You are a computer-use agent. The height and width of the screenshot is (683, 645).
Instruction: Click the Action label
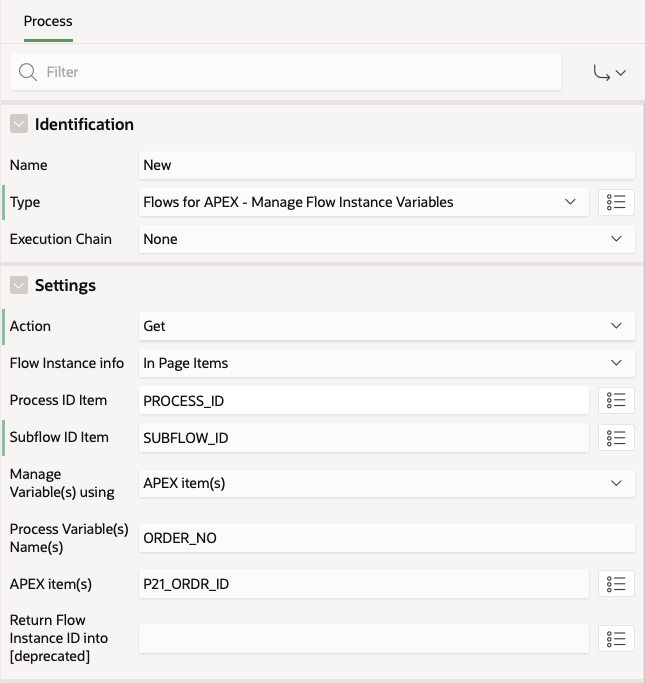[x=30, y=326]
